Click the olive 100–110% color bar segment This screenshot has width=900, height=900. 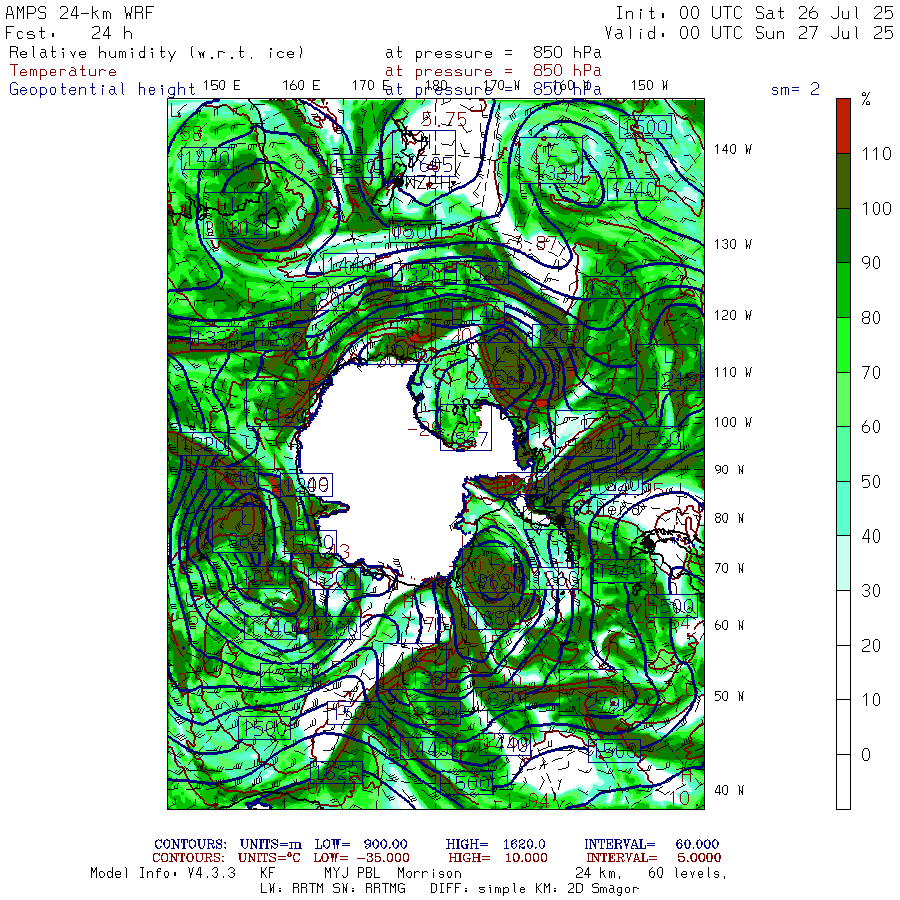tap(843, 181)
